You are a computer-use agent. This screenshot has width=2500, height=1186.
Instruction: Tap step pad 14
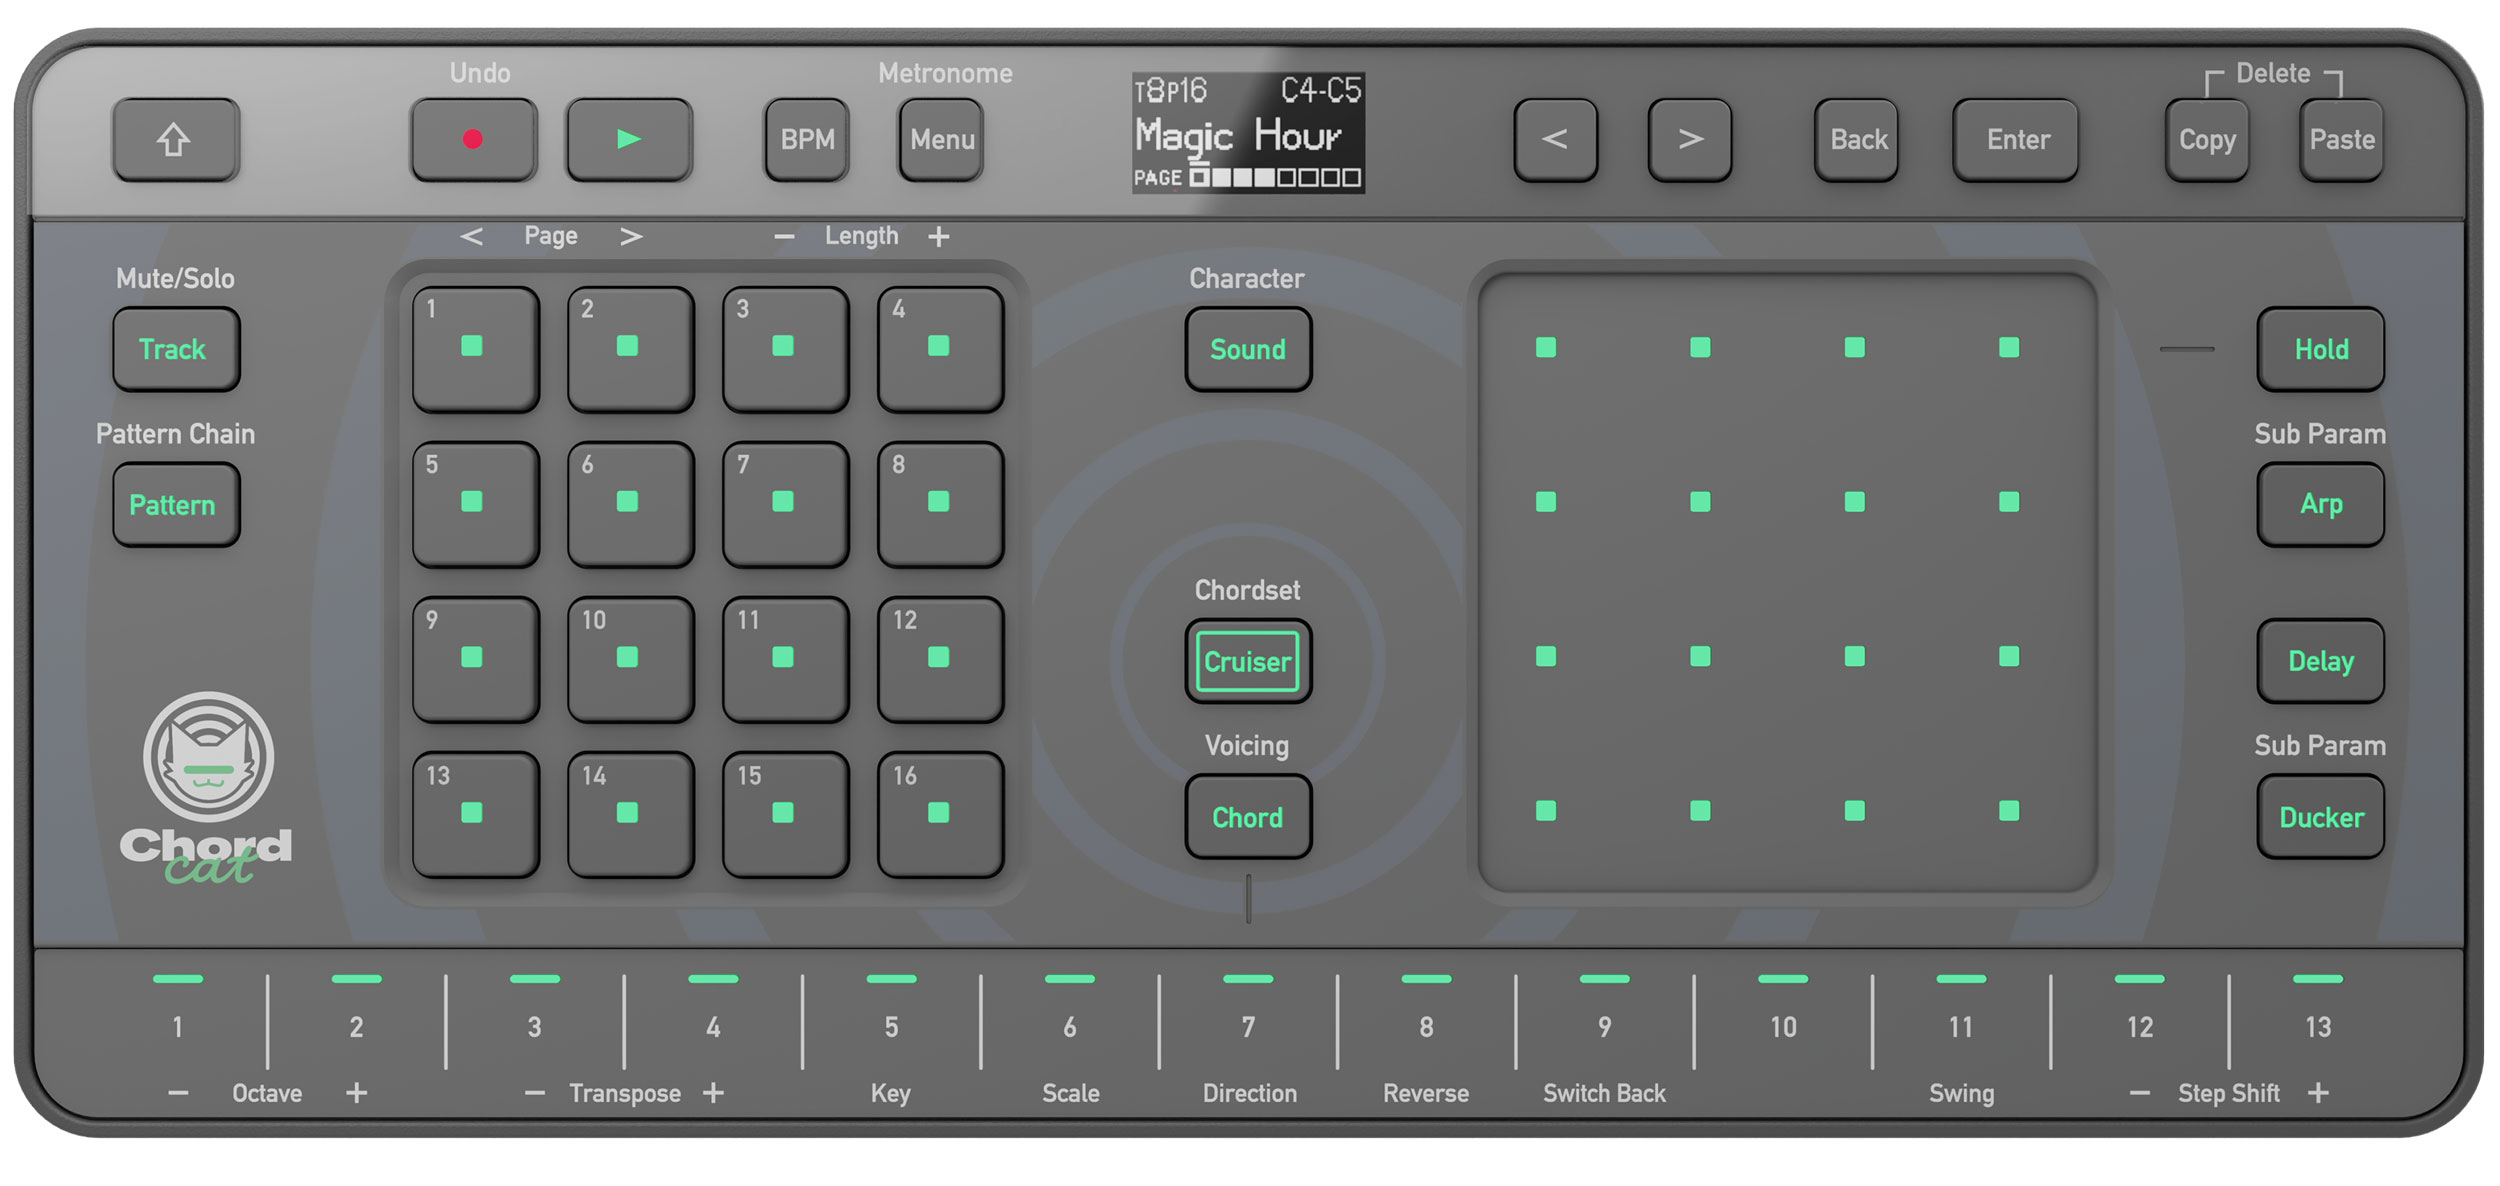(630, 815)
